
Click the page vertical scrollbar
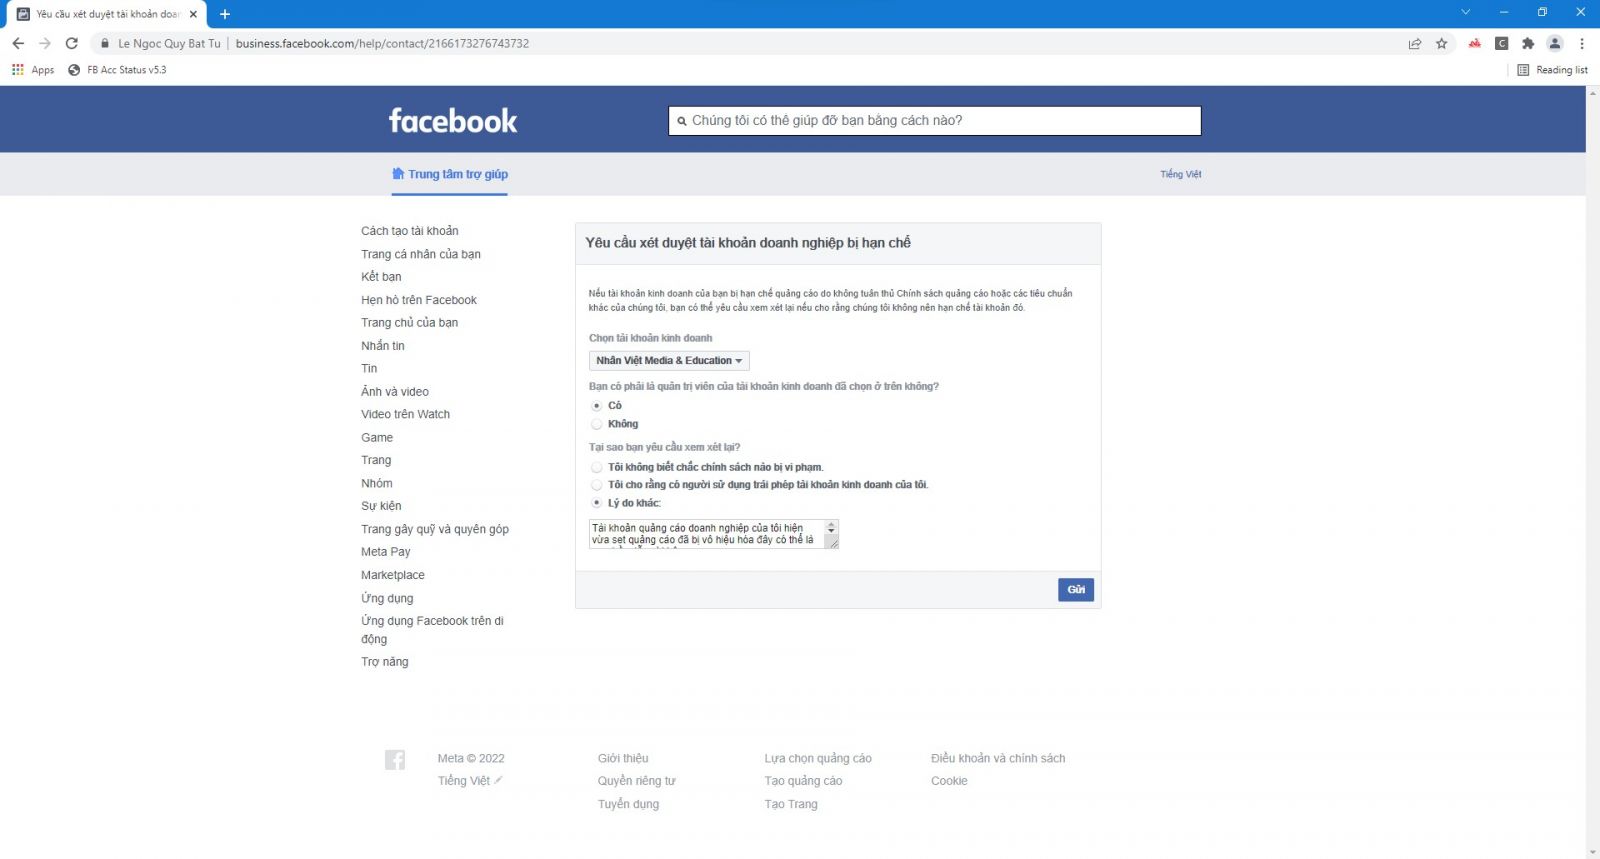pos(1592,472)
